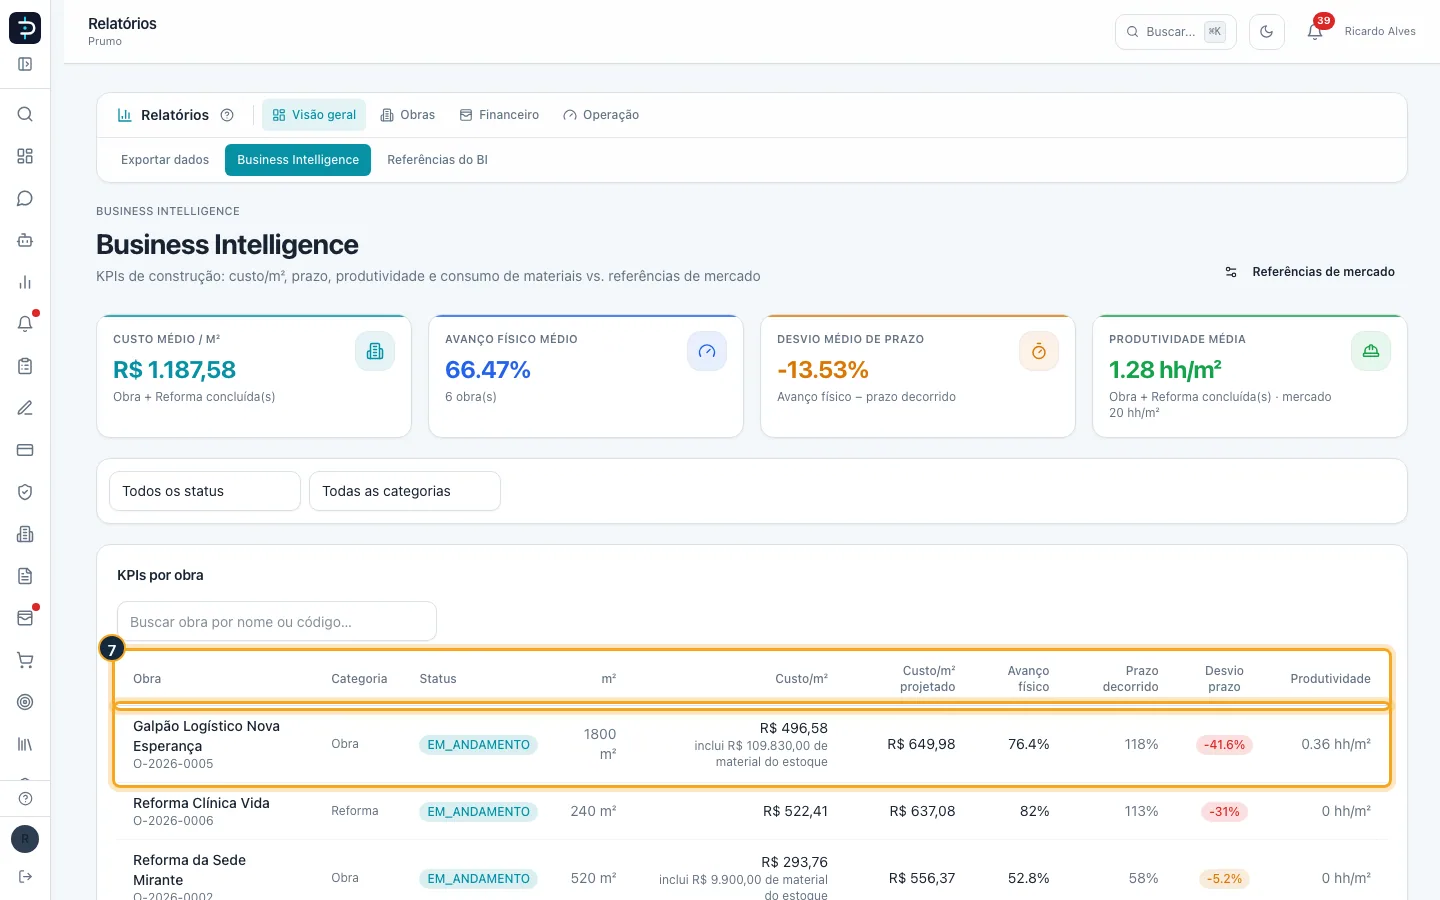The width and height of the screenshot is (1440, 900).
Task: Click the help icon next to Relatórios
Action: pos(227,115)
